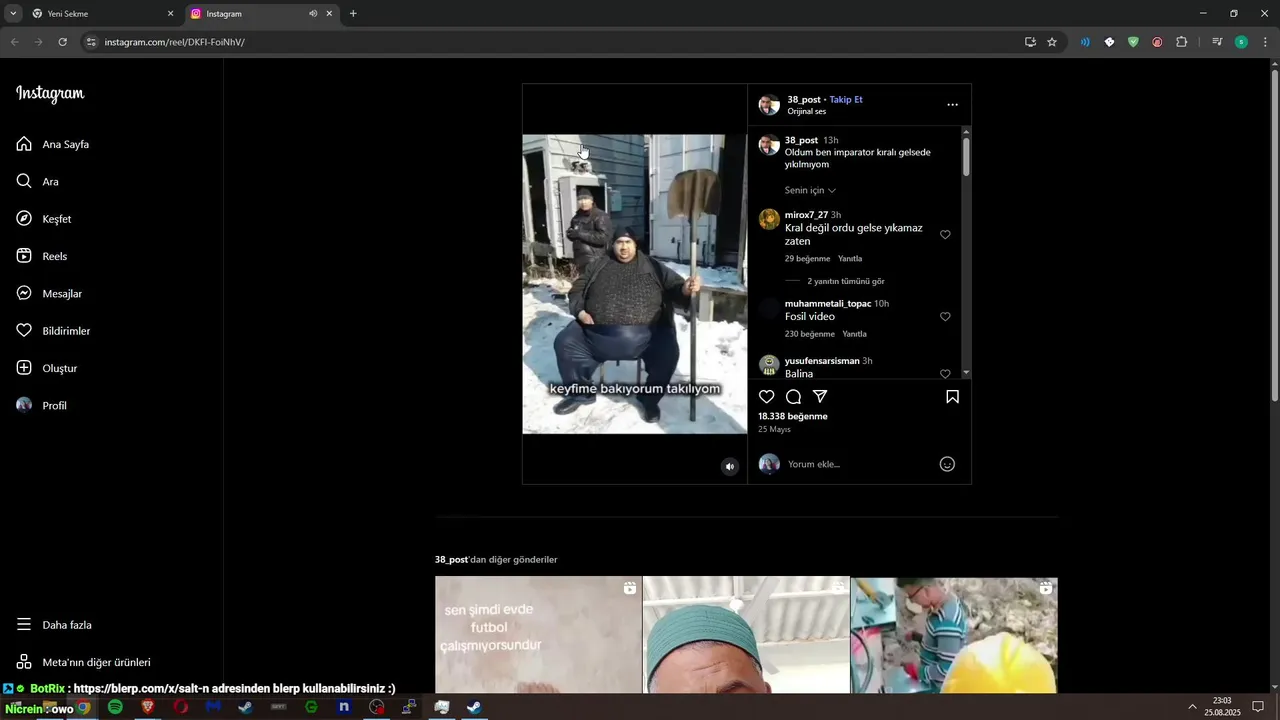The height and width of the screenshot is (720, 1280).
Task: Open Ara search in sidebar
Action: coord(38,182)
